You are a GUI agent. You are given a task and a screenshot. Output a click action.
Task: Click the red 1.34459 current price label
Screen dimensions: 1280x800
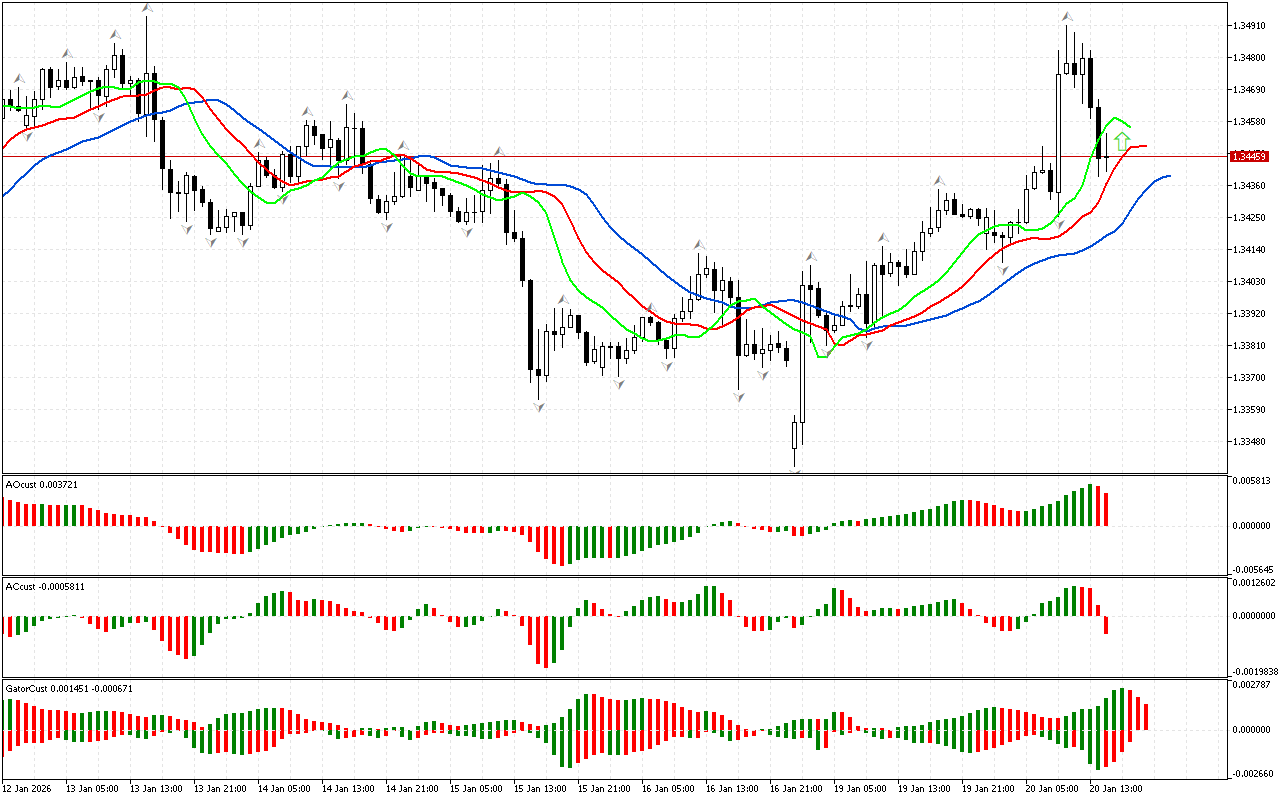pos(1249,157)
